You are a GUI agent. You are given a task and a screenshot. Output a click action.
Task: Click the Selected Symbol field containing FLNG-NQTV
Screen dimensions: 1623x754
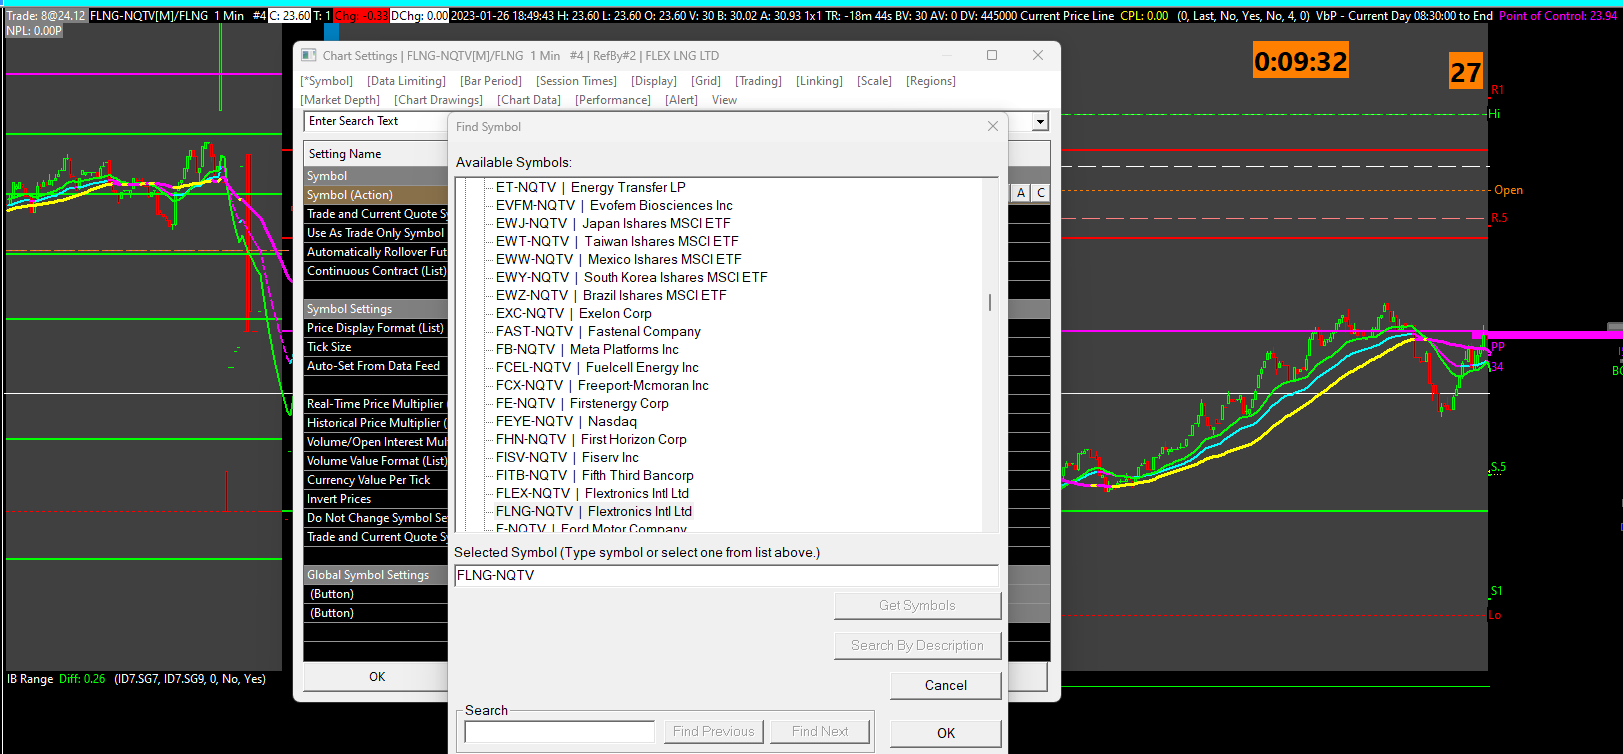tap(726, 575)
